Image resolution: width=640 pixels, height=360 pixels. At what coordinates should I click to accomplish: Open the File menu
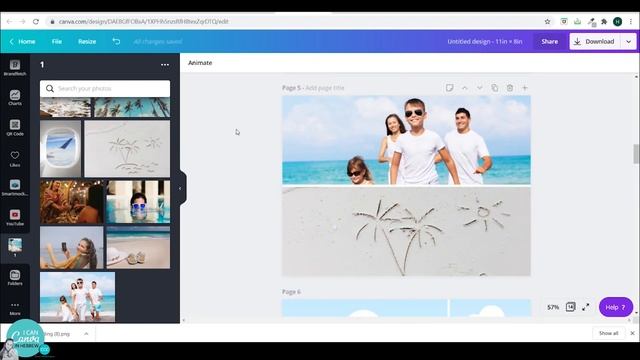57,41
